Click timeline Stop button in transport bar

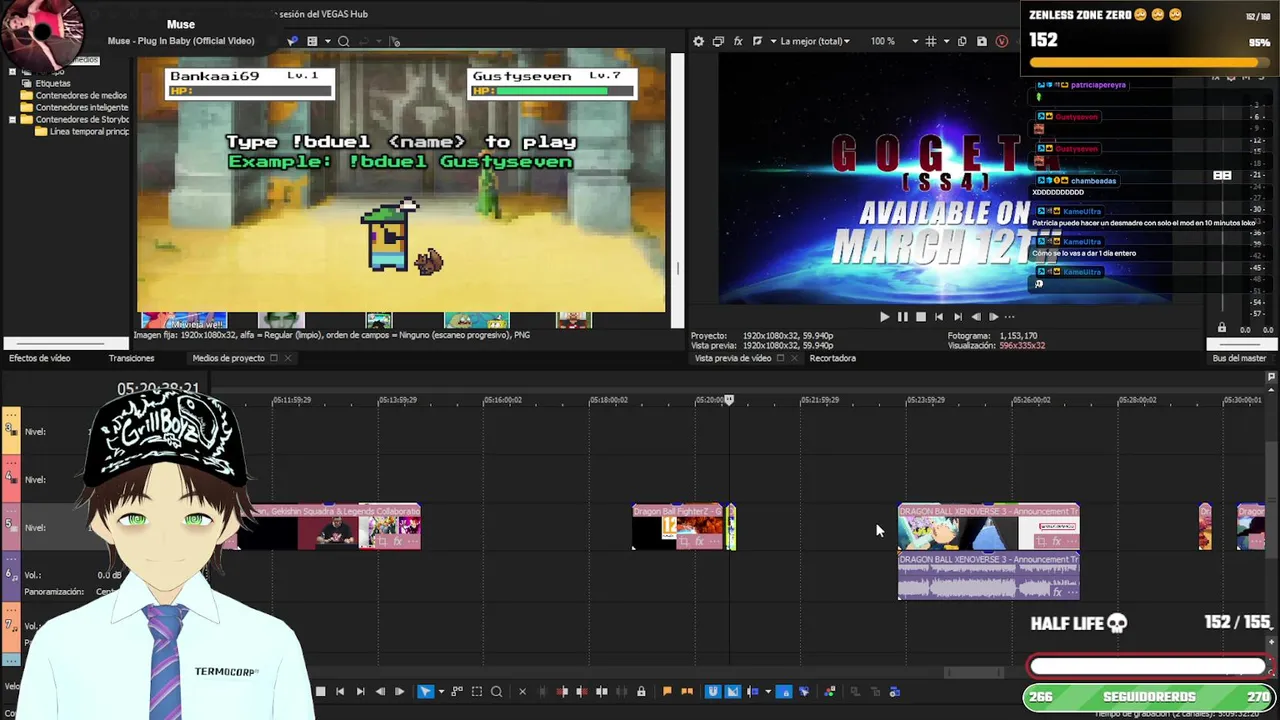coord(320,691)
